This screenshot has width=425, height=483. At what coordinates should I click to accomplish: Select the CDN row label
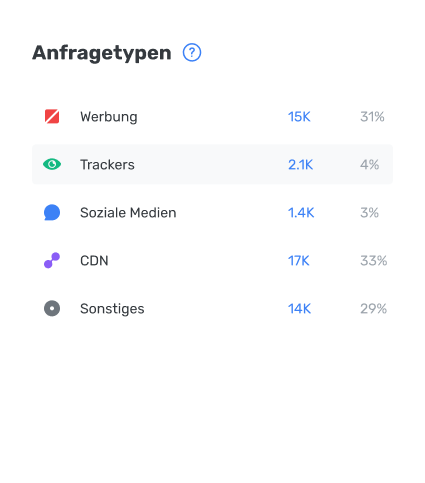pyautogui.click(x=94, y=261)
